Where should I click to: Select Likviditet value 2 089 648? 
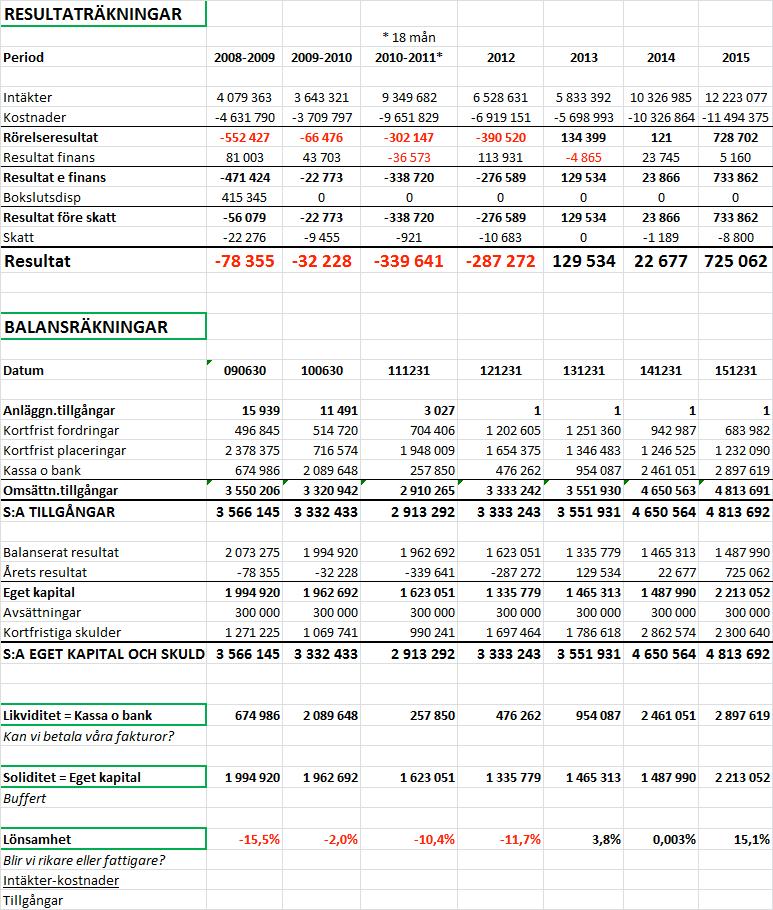point(330,716)
